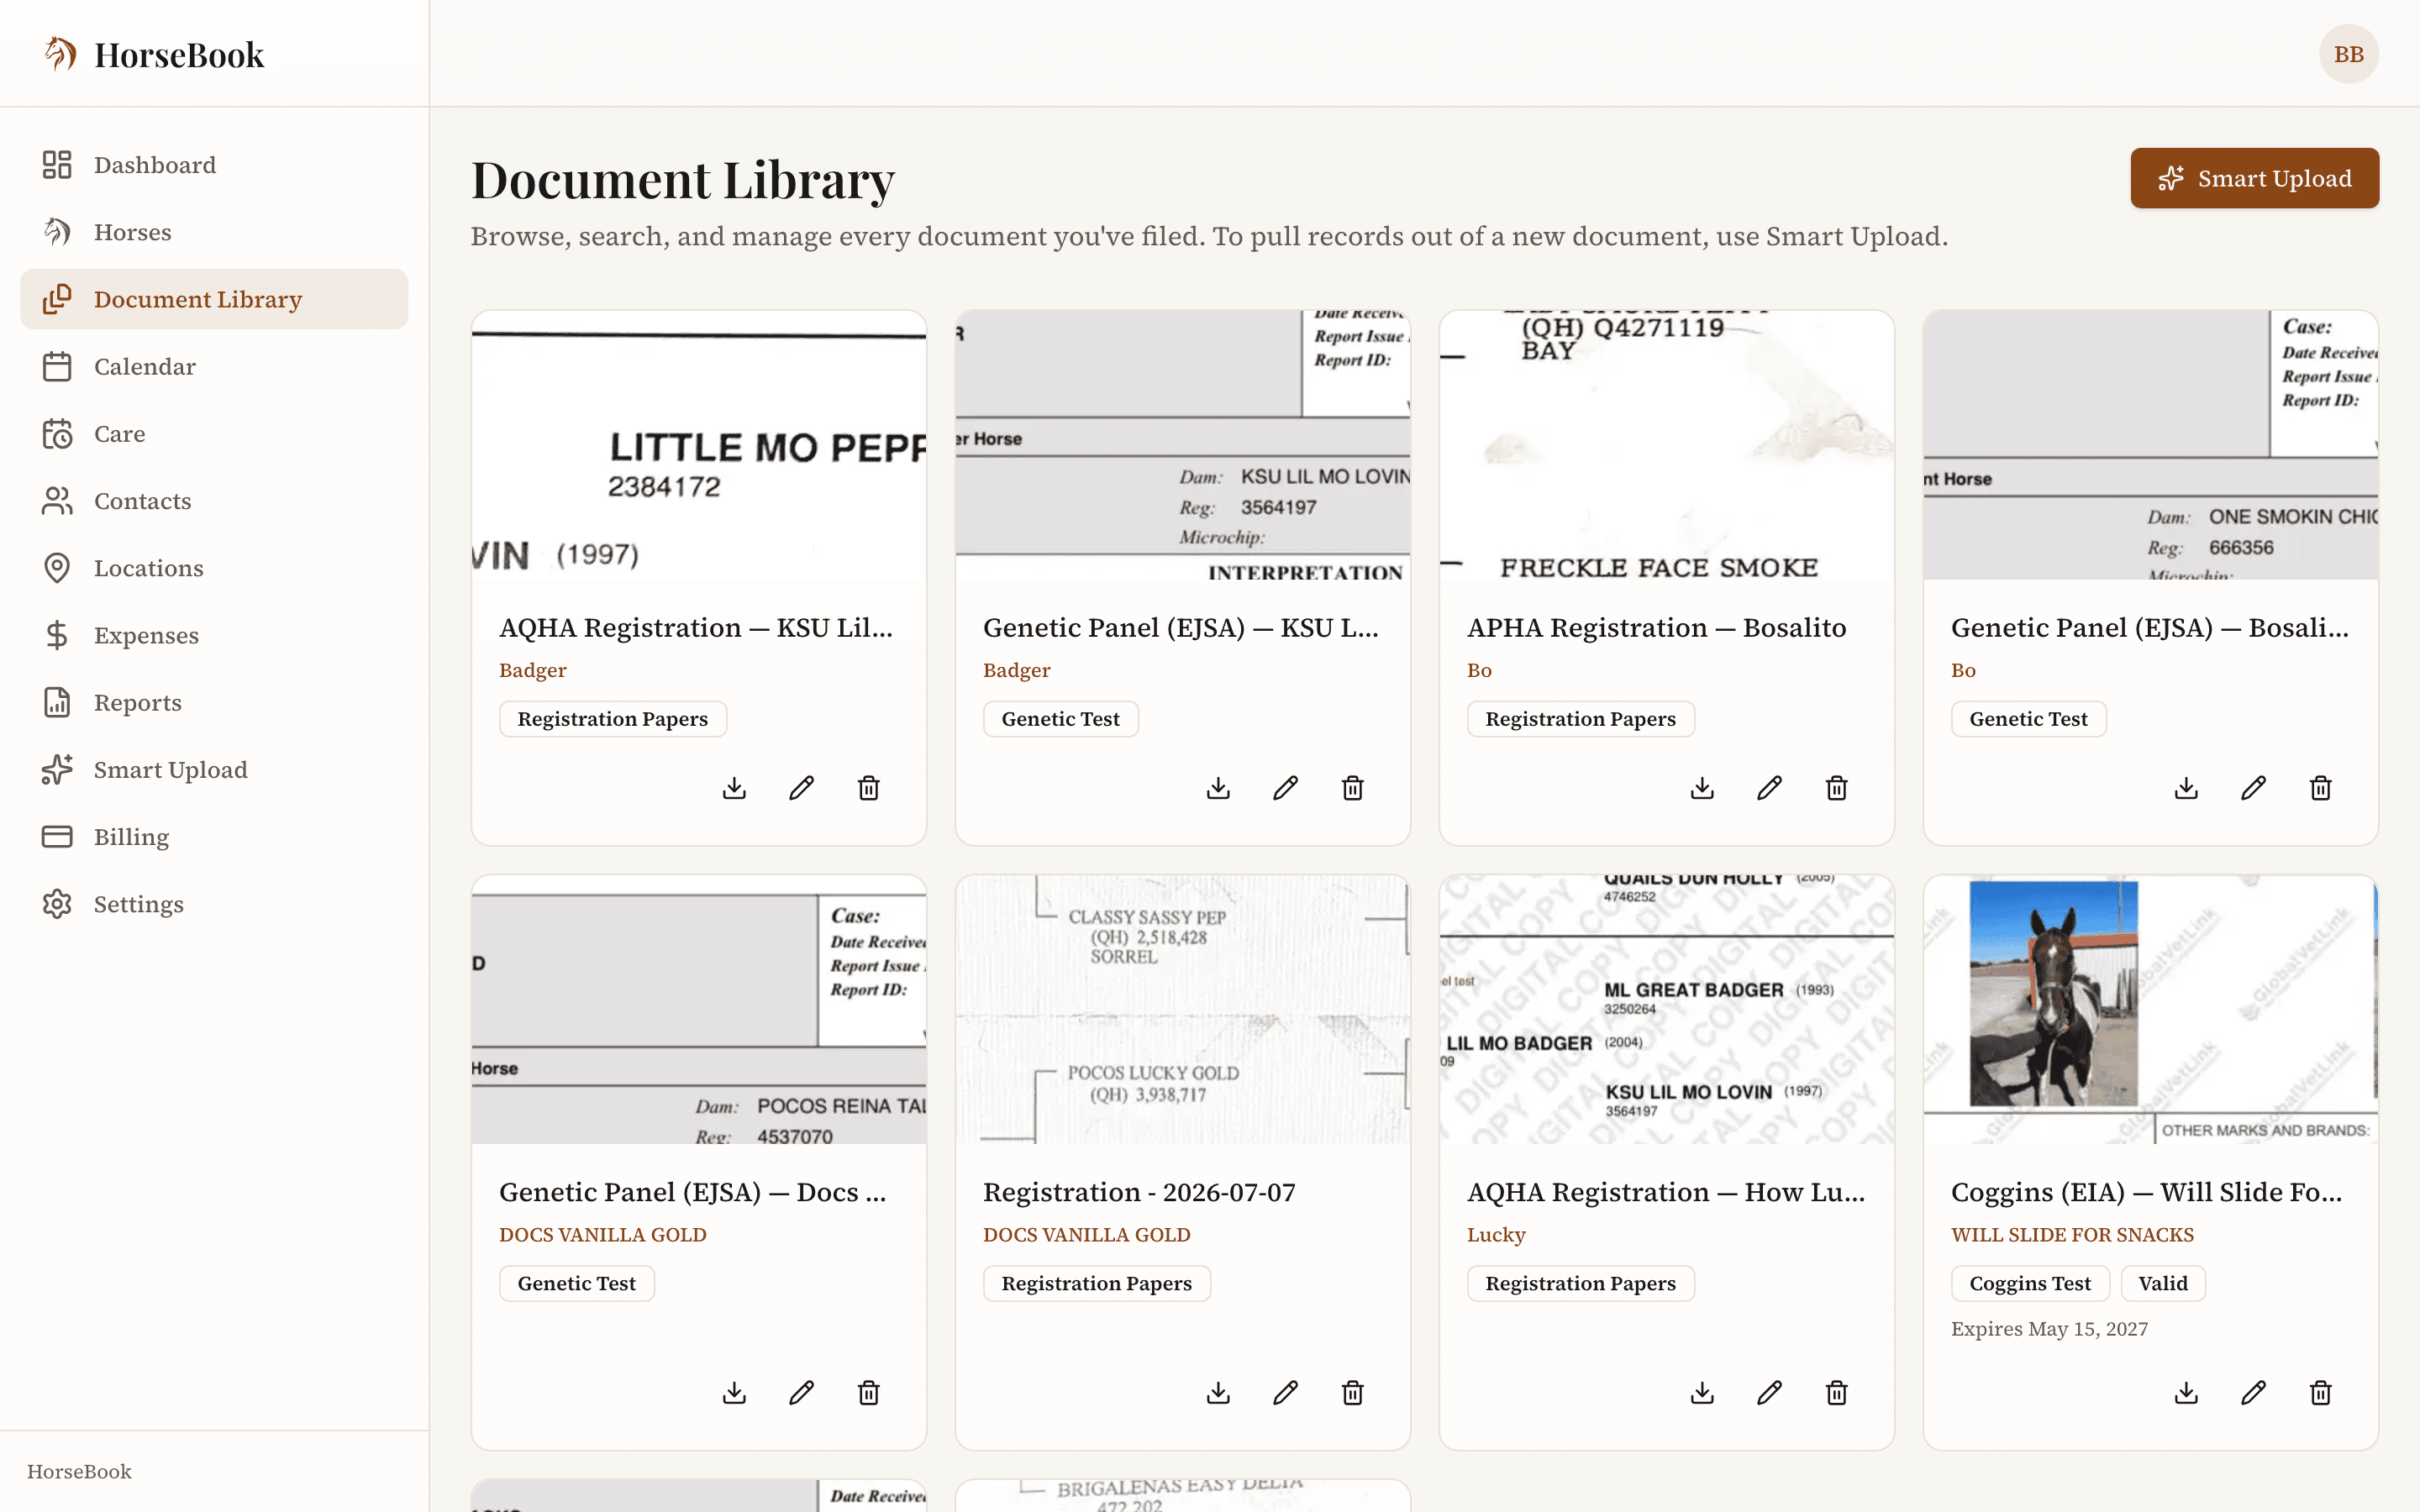Open Settings
The width and height of the screenshot is (2420, 1512).
point(214,904)
